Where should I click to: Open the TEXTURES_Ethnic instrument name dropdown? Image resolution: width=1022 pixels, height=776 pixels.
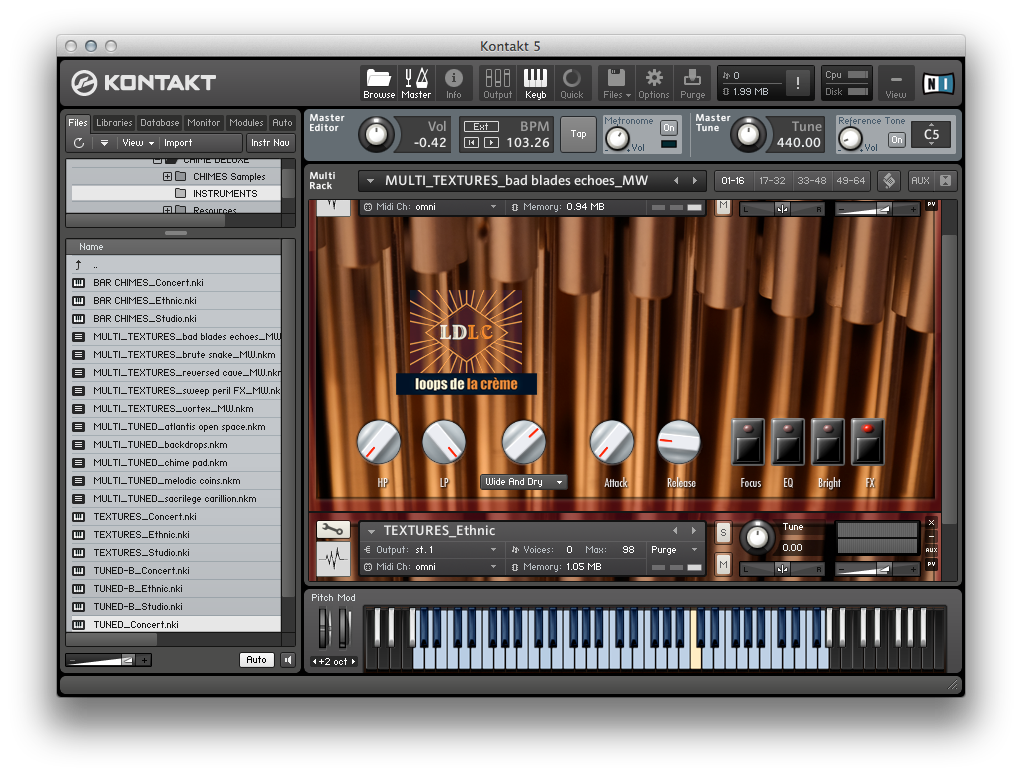tap(371, 531)
